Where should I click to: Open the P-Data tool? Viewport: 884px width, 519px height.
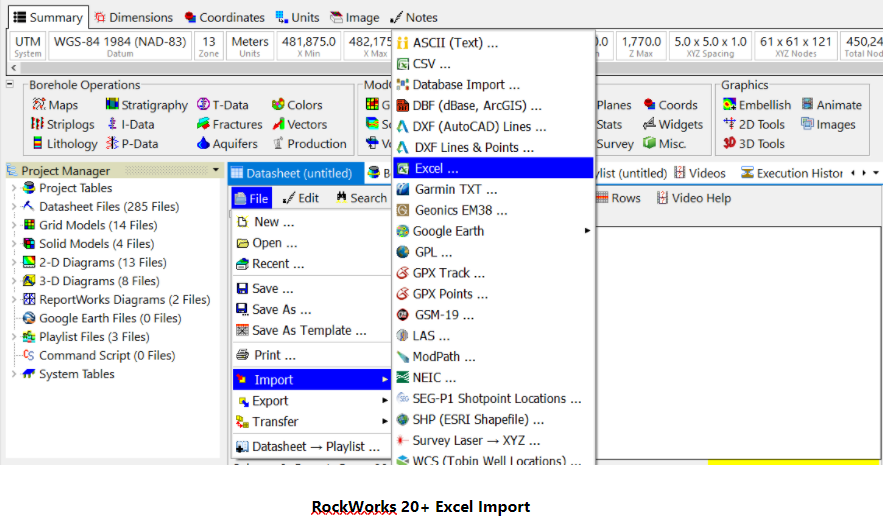coord(132,144)
